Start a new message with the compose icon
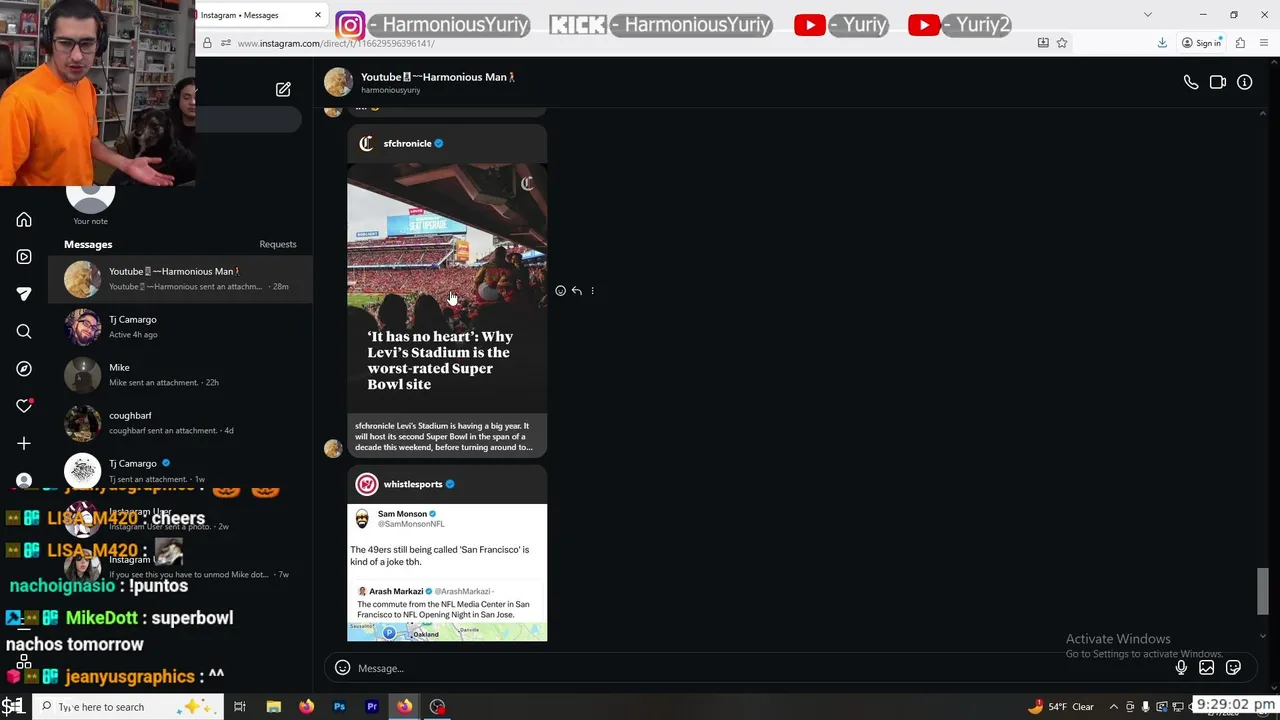The height and width of the screenshot is (720, 1280). pyautogui.click(x=283, y=90)
